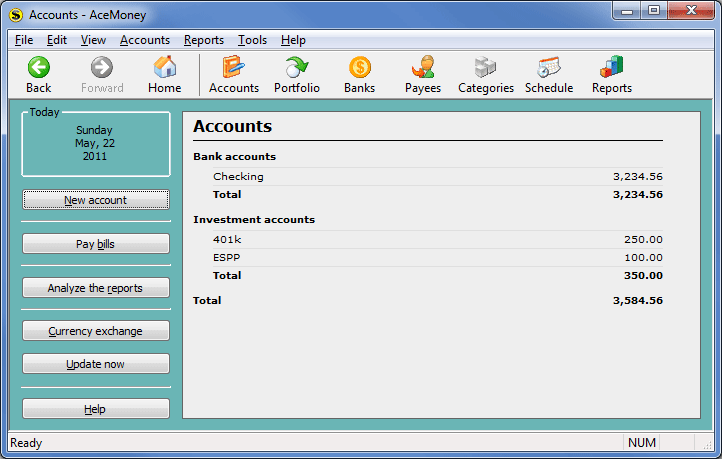Click the Investment accounts heading
The height and width of the screenshot is (459, 722).
click(254, 220)
